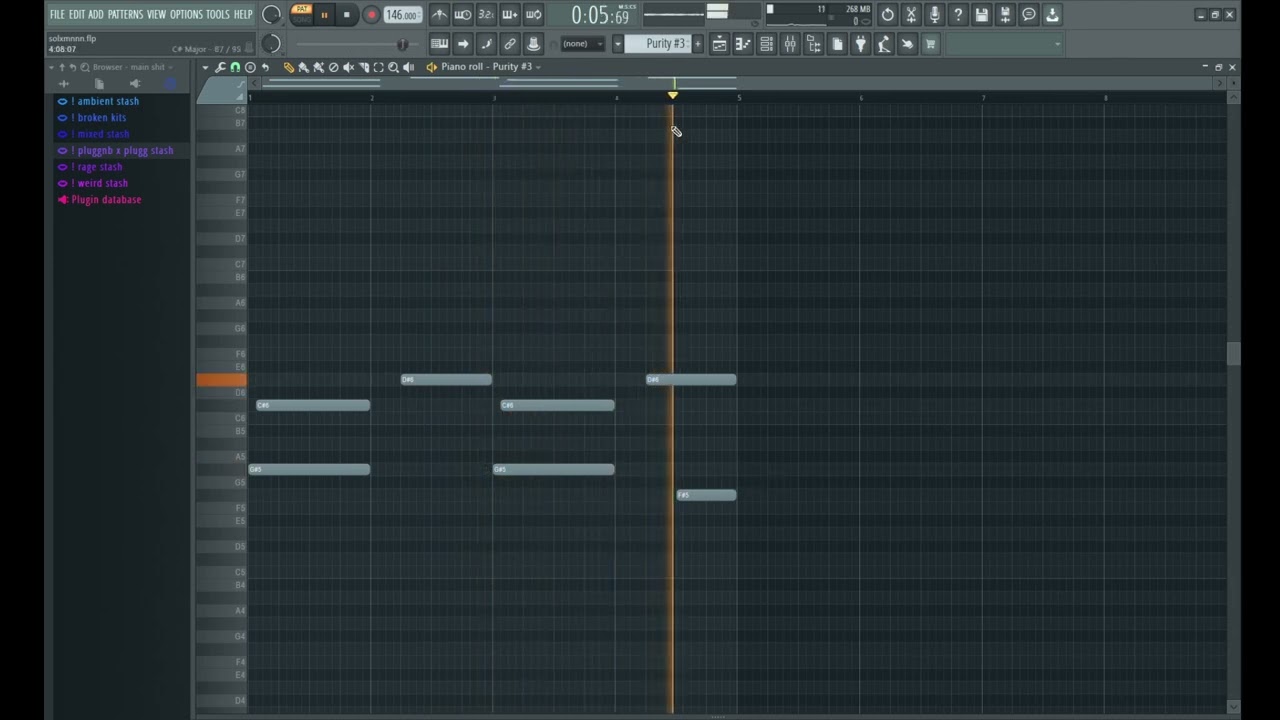Toggle the multilink to controllers link icon

(x=510, y=44)
